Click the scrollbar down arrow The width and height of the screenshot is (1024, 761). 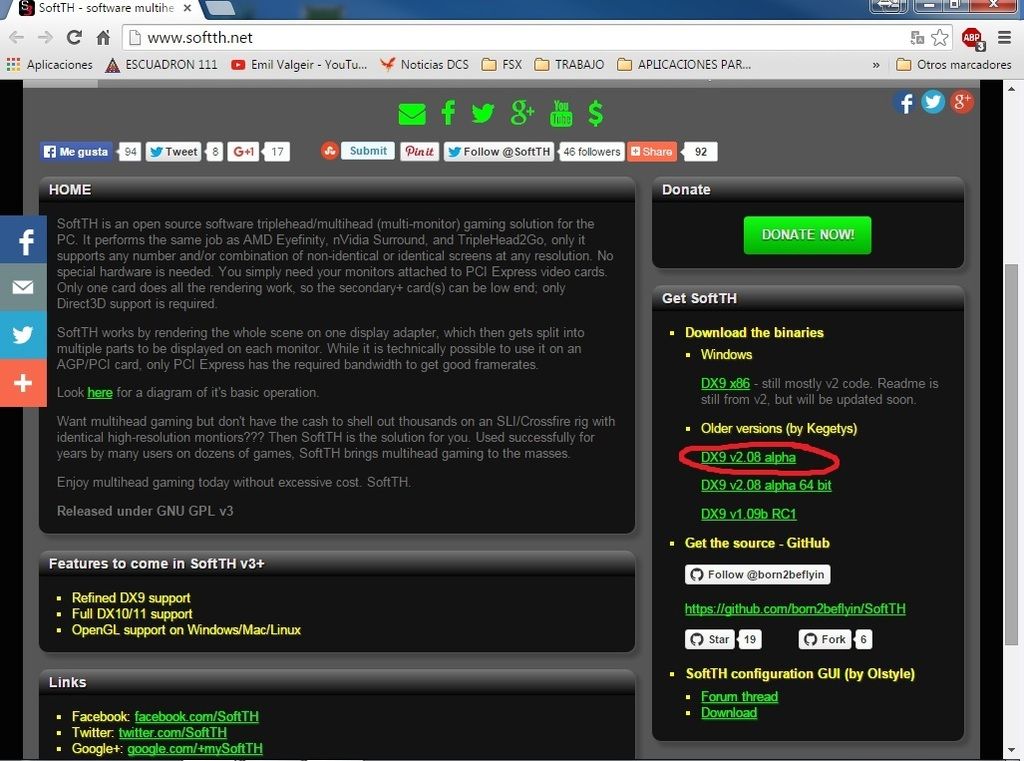[1011, 751]
